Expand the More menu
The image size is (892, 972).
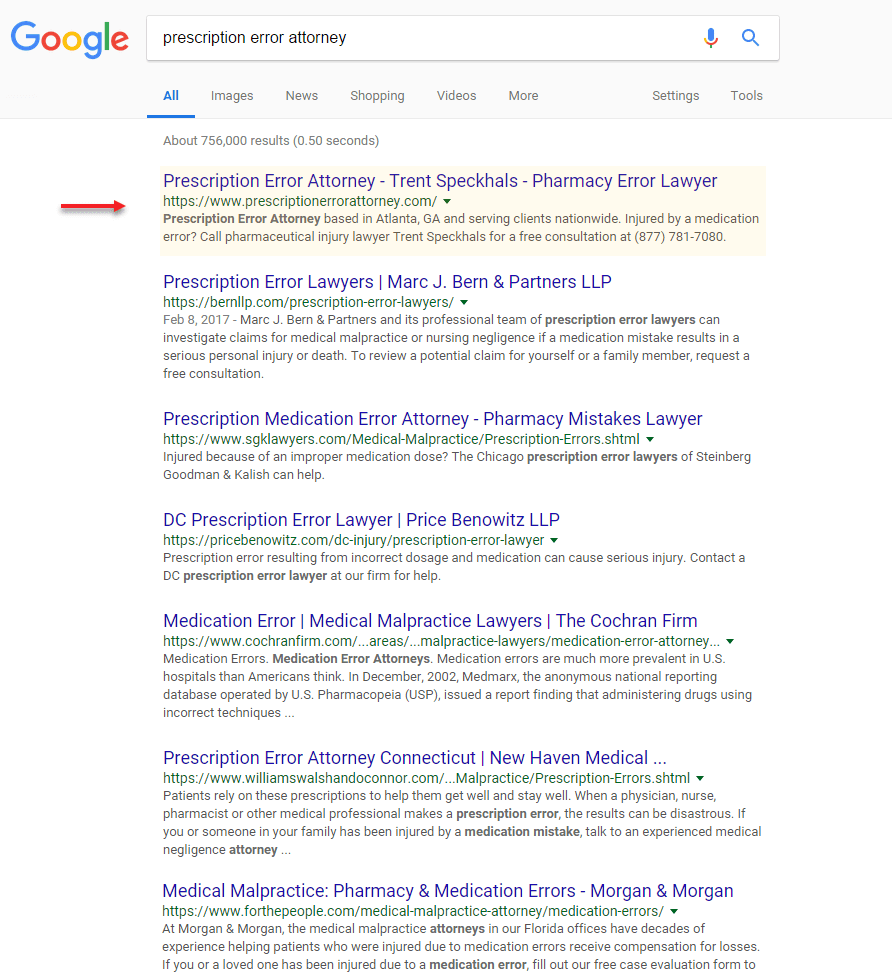[x=523, y=95]
